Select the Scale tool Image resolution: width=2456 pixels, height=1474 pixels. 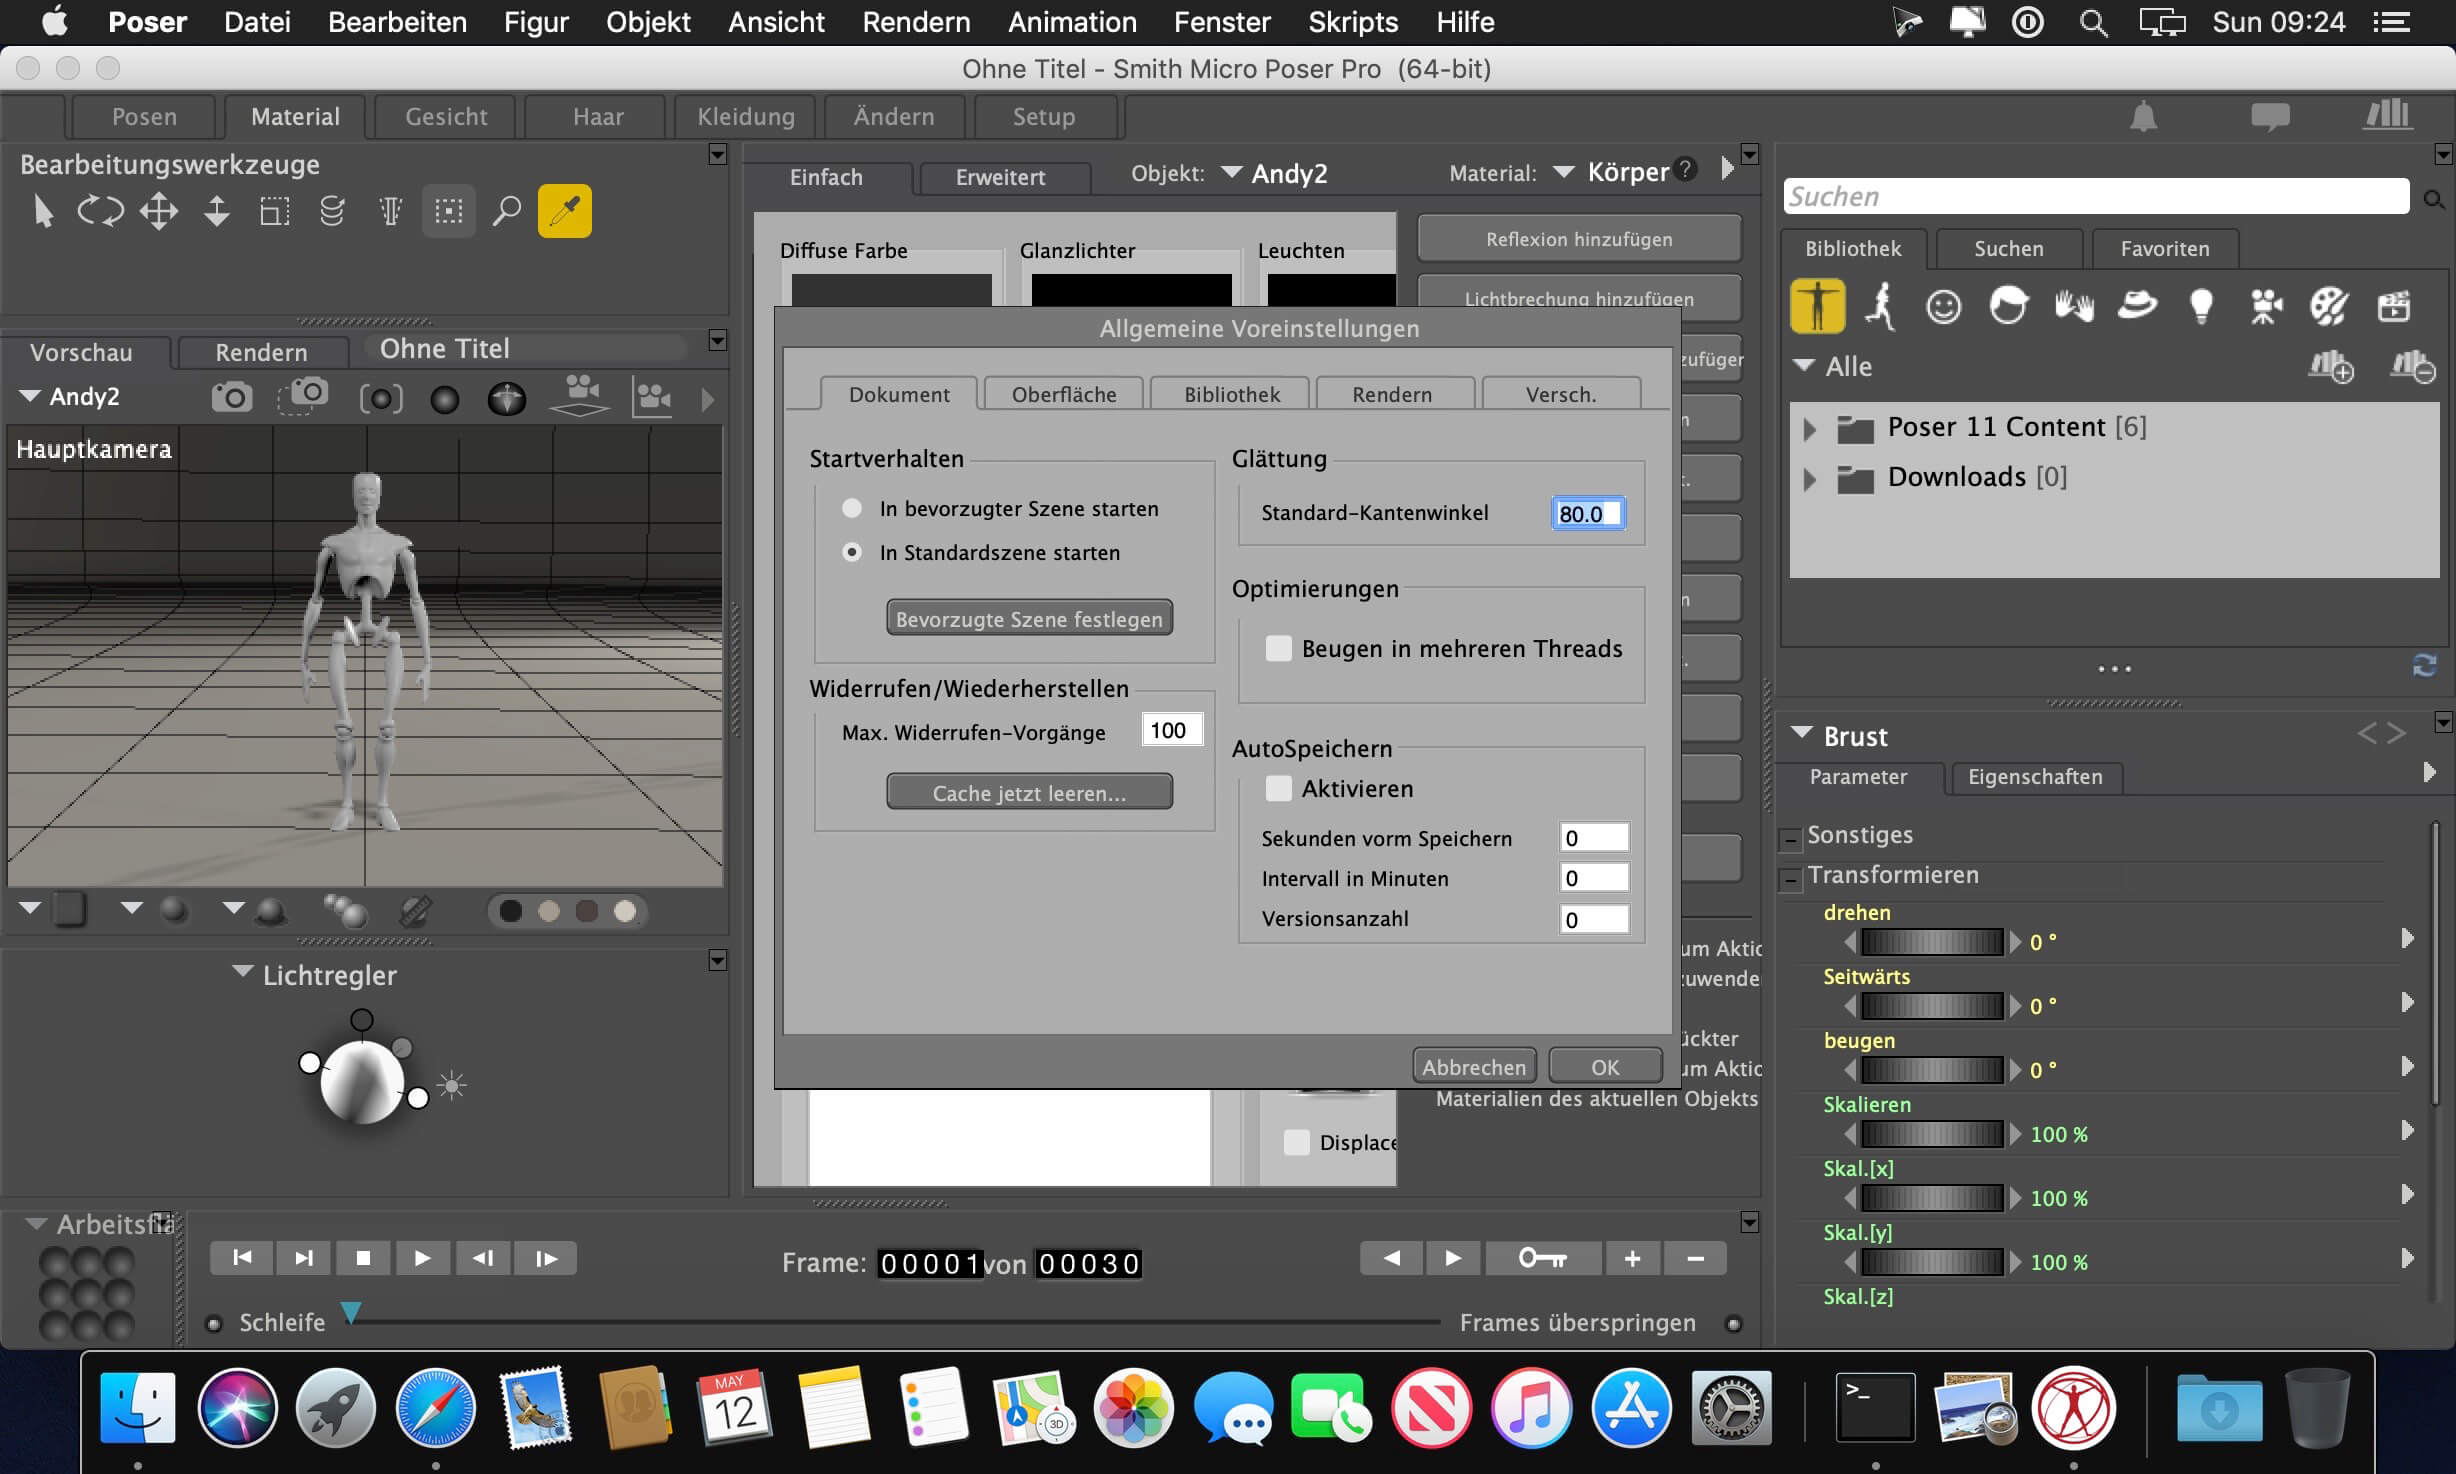tap(274, 212)
